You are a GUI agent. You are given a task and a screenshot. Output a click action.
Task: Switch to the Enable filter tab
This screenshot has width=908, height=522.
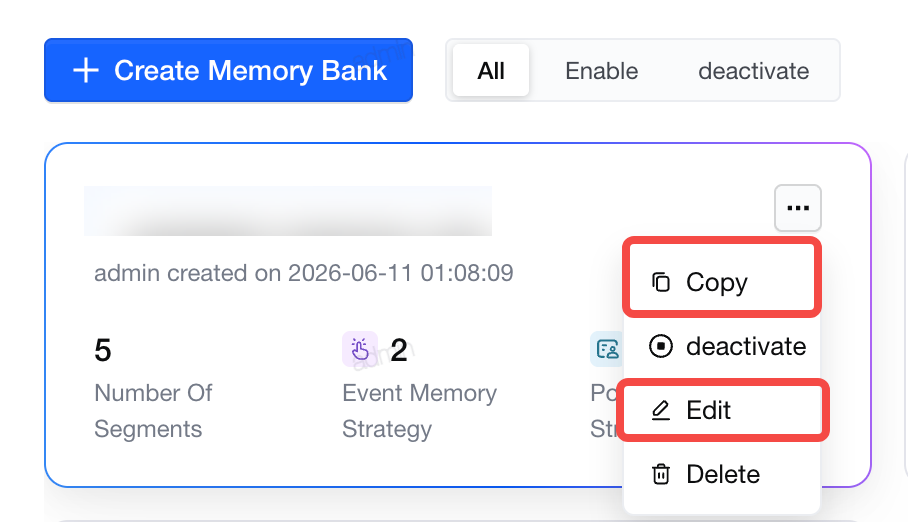tap(602, 71)
